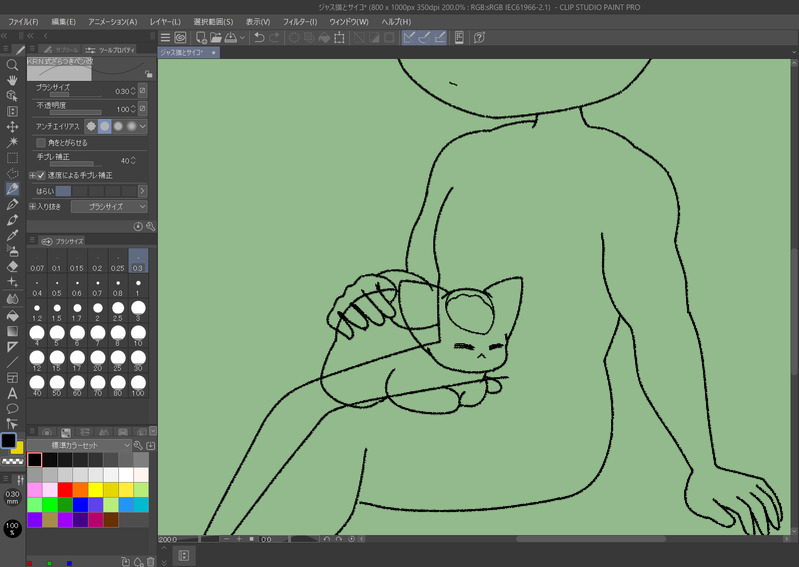Select the transparent color checker swatch
The width and height of the screenshot is (799, 567).
pos(13,461)
